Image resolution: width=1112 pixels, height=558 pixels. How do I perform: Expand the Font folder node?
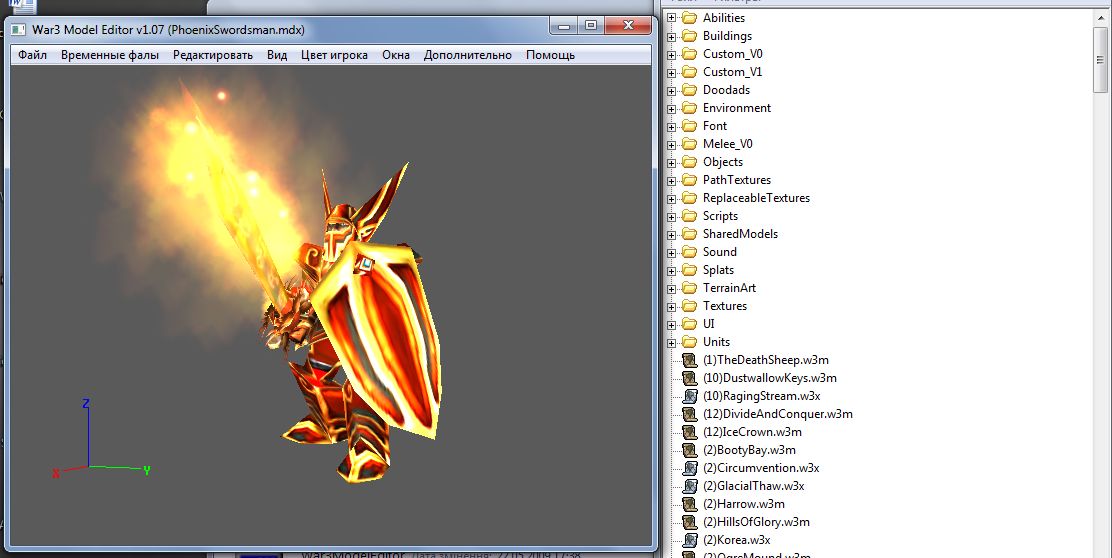671,126
